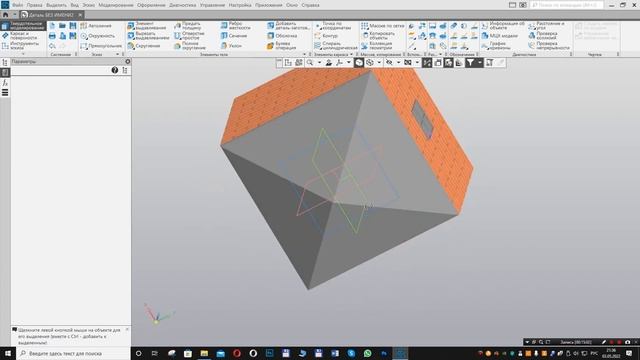Viewport: 640px width, 360px height.
Task: Open the dropdown next to the filter funnel
Action: point(480,62)
